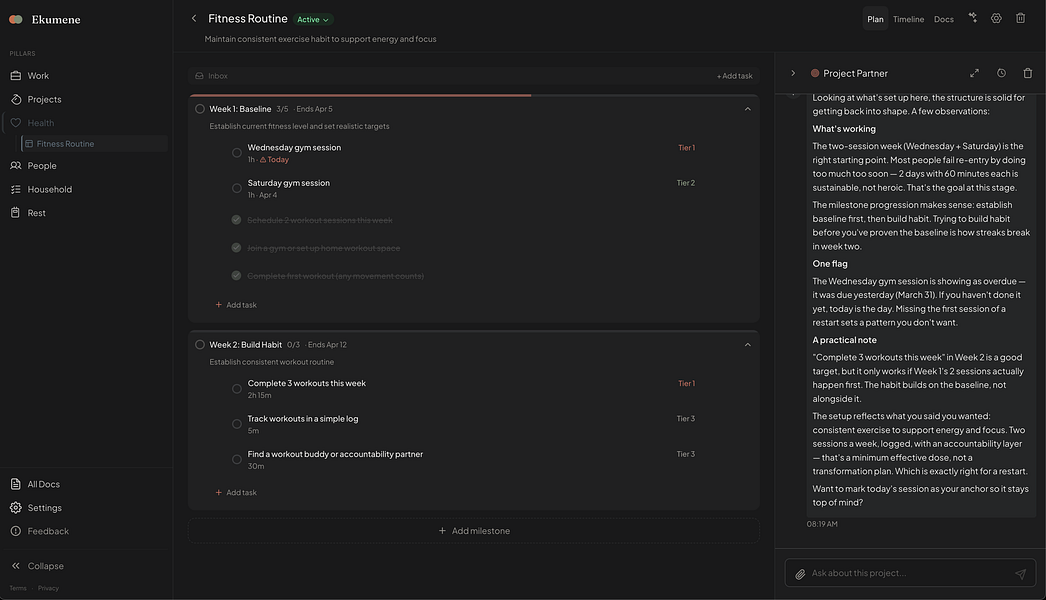Click the Project Partner avatar dot
The width and height of the screenshot is (1046, 600).
(815, 73)
